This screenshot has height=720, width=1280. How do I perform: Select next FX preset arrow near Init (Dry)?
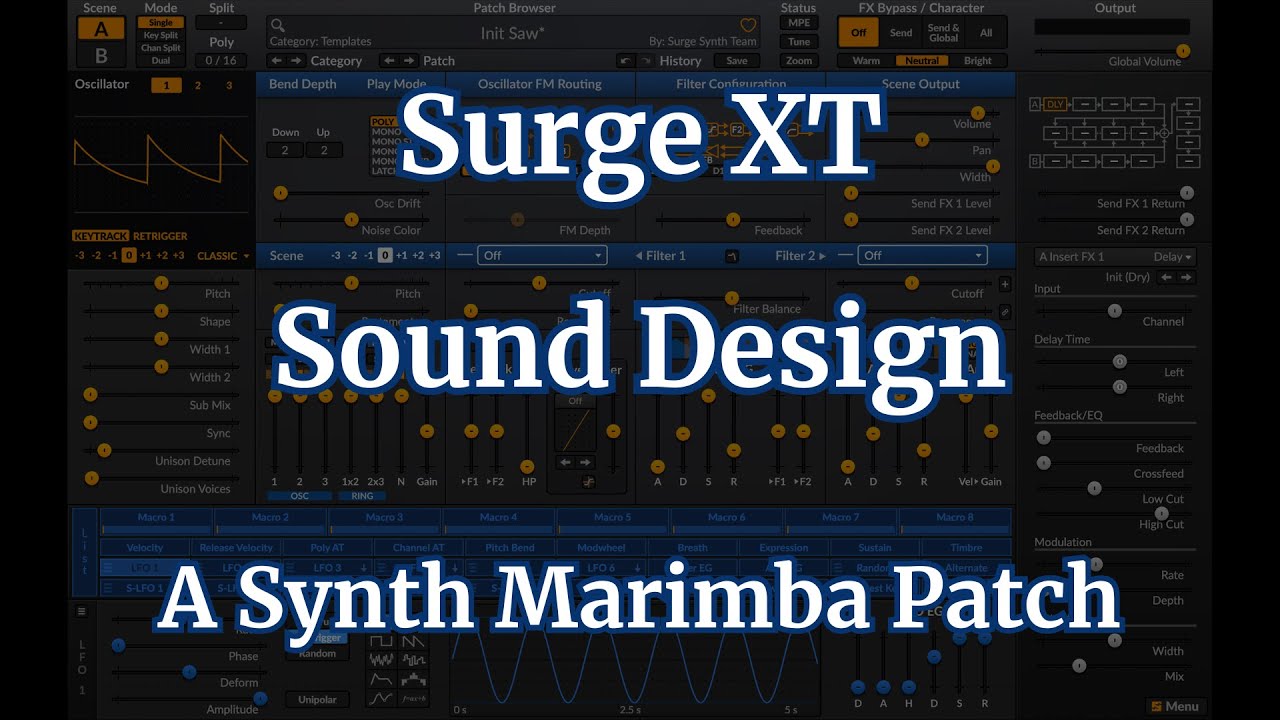(1186, 277)
